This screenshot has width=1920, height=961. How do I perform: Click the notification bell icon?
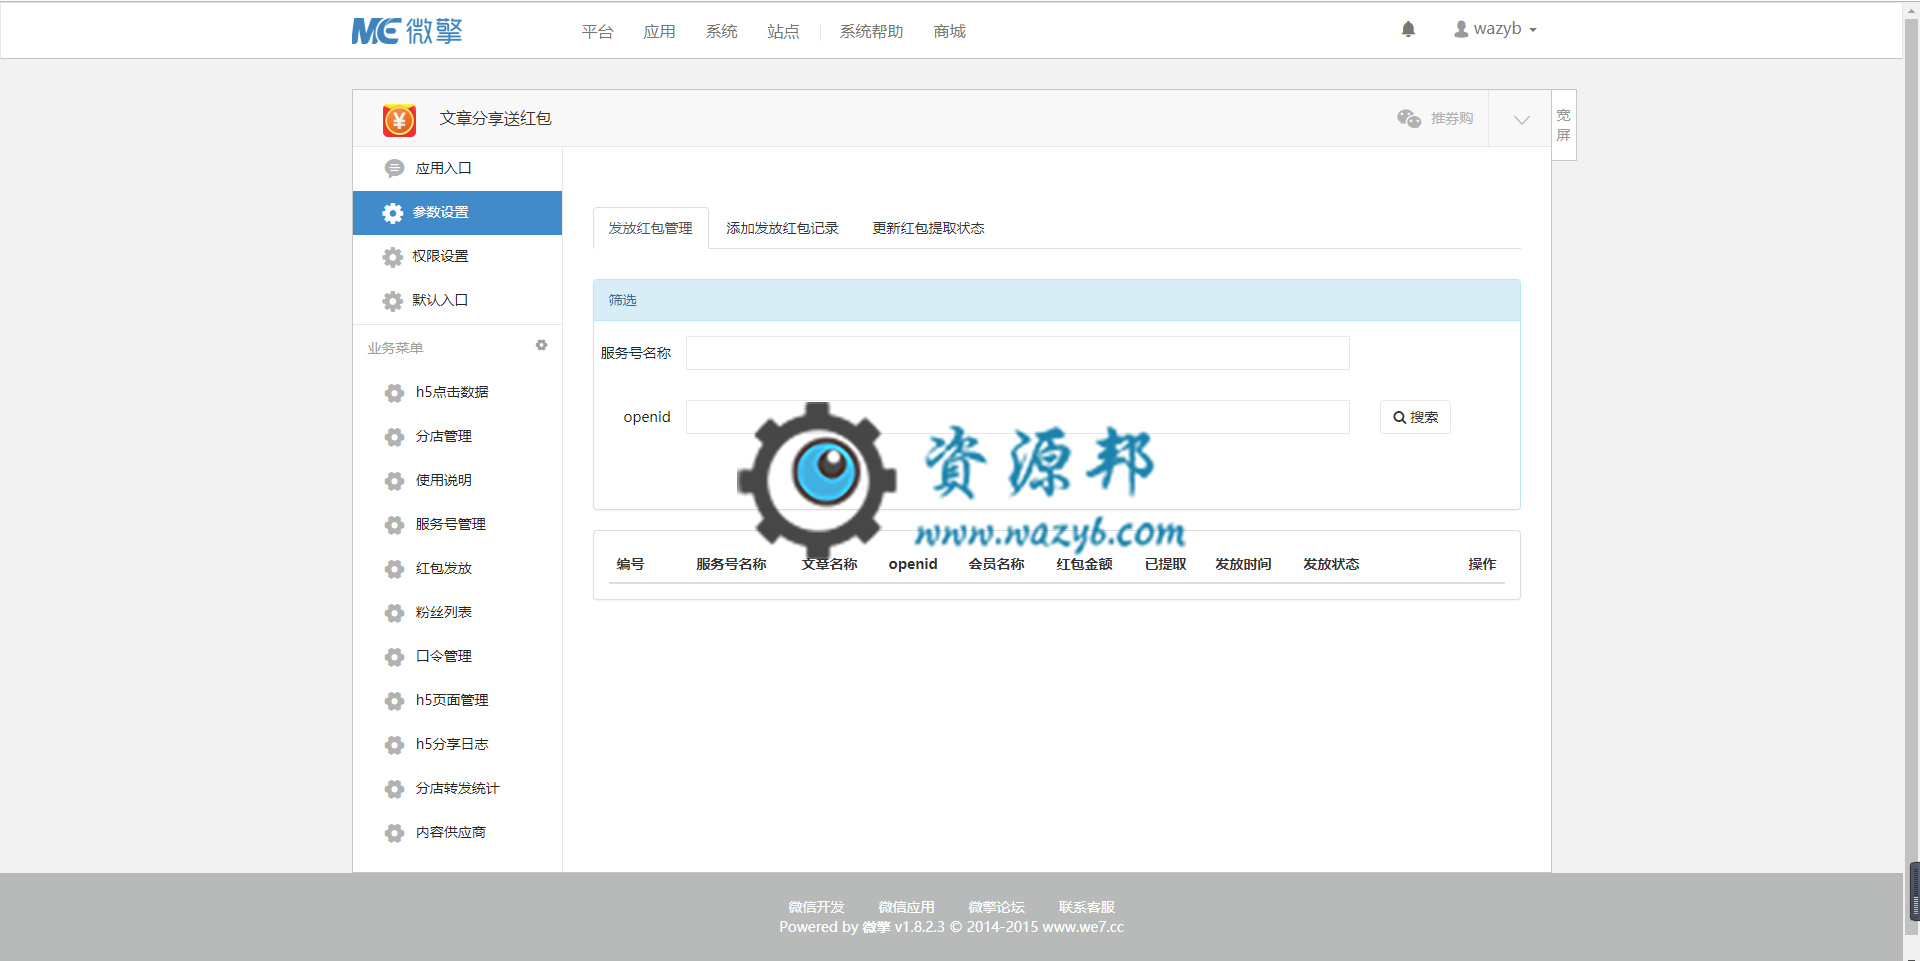pyautogui.click(x=1408, y=29)
